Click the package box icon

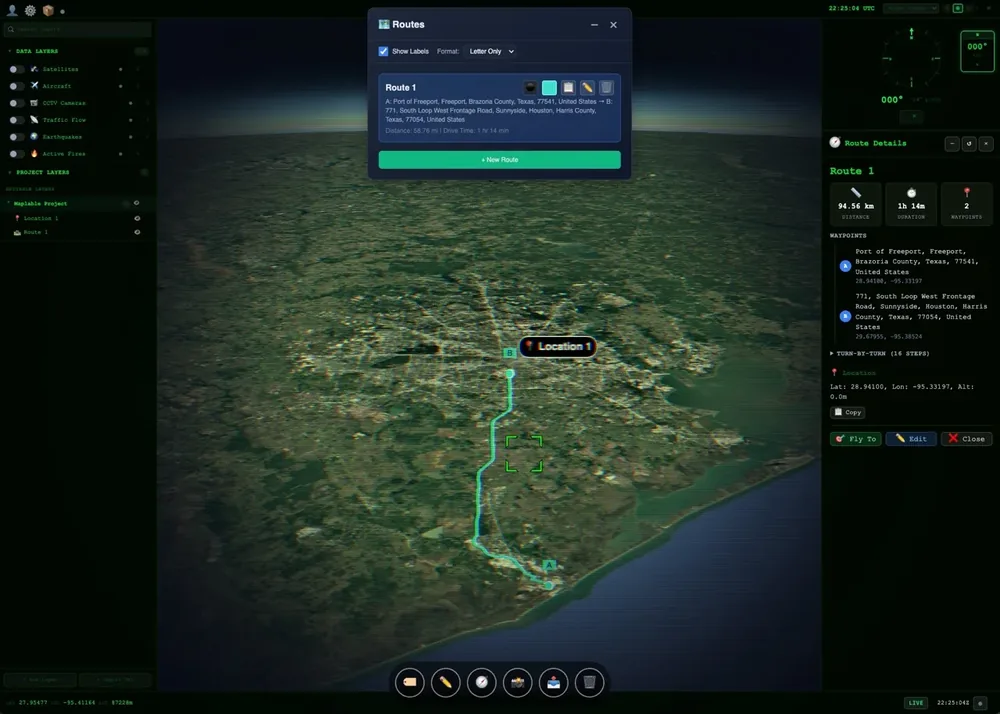(x=48, y=10)
